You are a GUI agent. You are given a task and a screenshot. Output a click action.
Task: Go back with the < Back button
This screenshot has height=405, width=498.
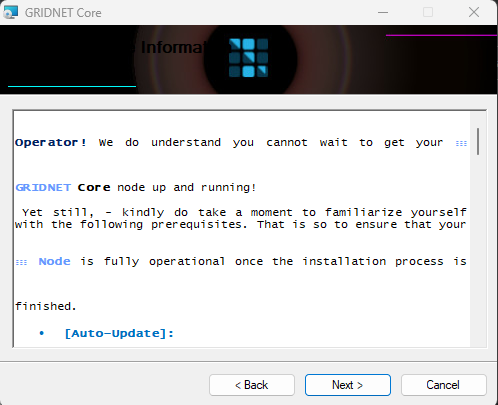click(252, 385)
